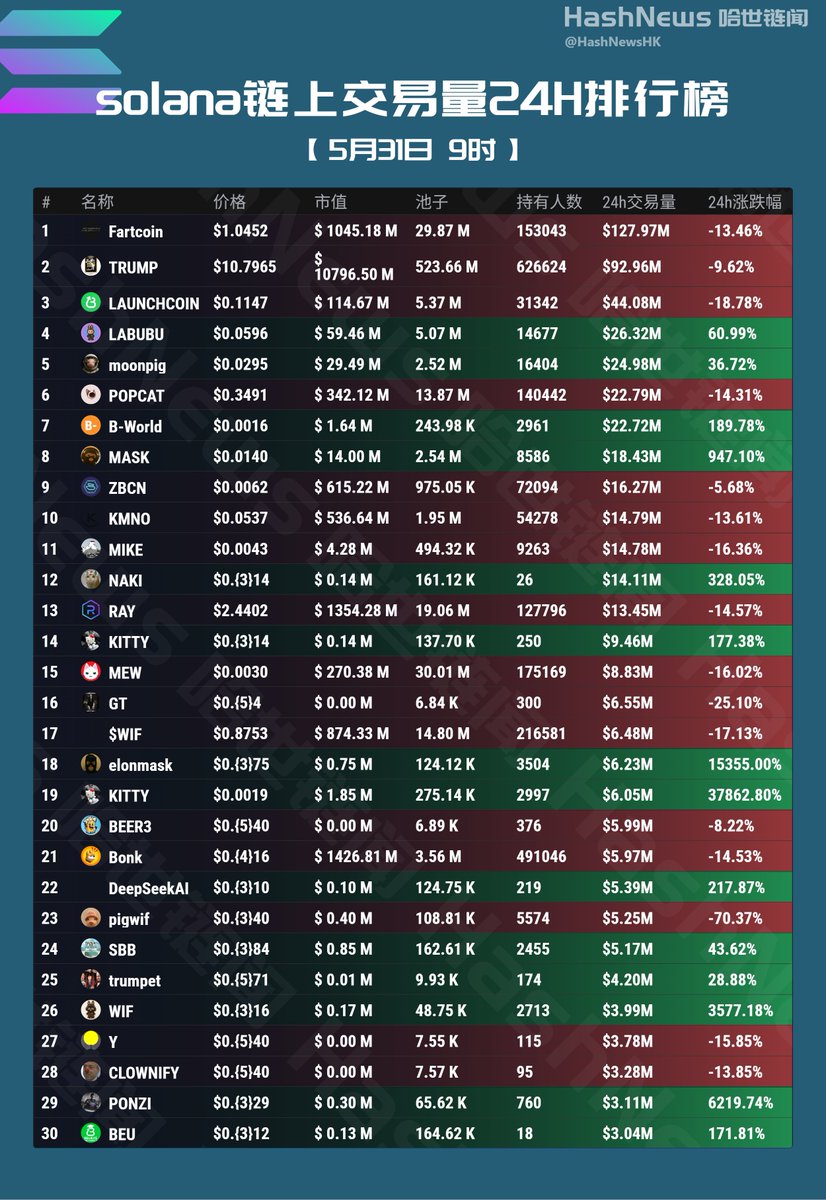Select the Fartcoin name cell
The image size is (826, 1200).
tap(135, 231)
